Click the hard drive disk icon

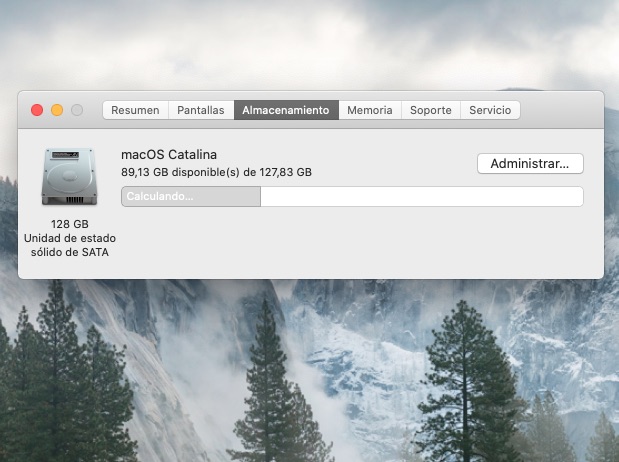(x=69, y=178)
